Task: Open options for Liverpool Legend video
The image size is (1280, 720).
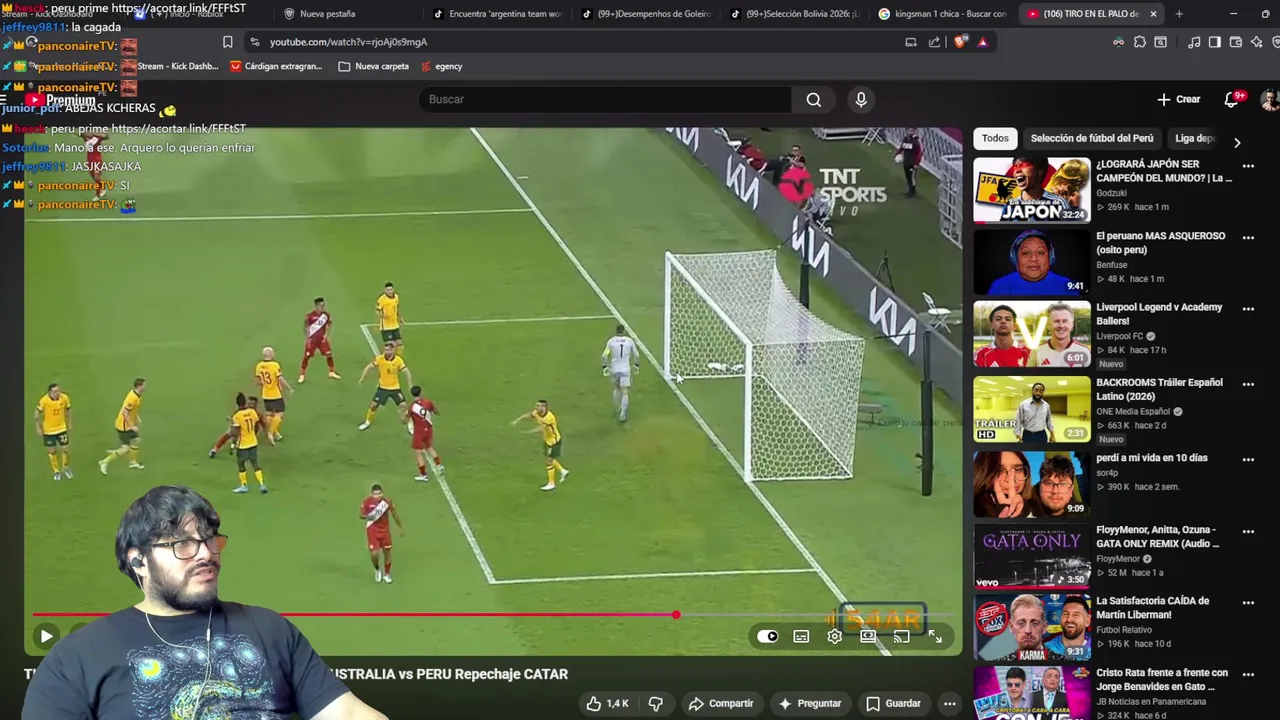Action: click(1248, 309)
